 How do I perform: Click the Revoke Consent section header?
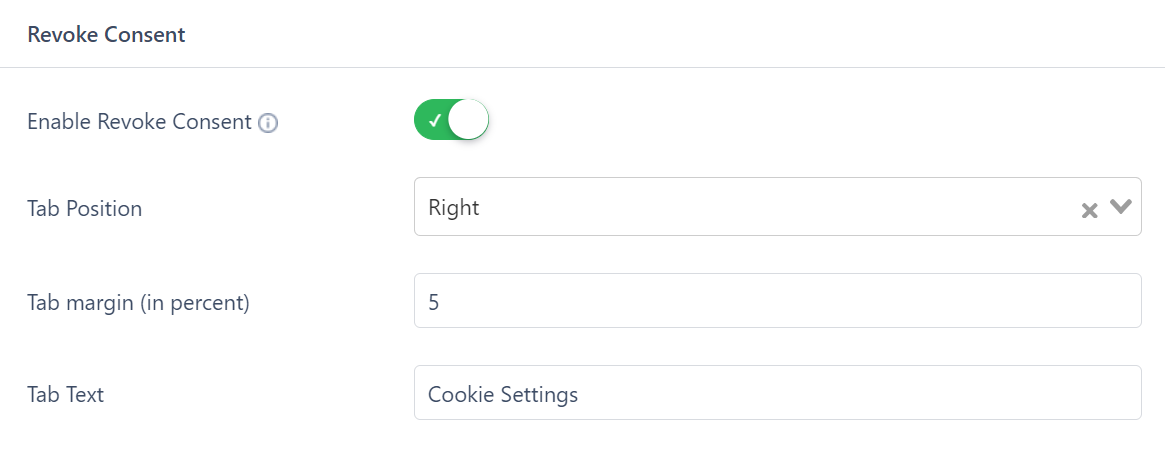(x=106, y=34)
